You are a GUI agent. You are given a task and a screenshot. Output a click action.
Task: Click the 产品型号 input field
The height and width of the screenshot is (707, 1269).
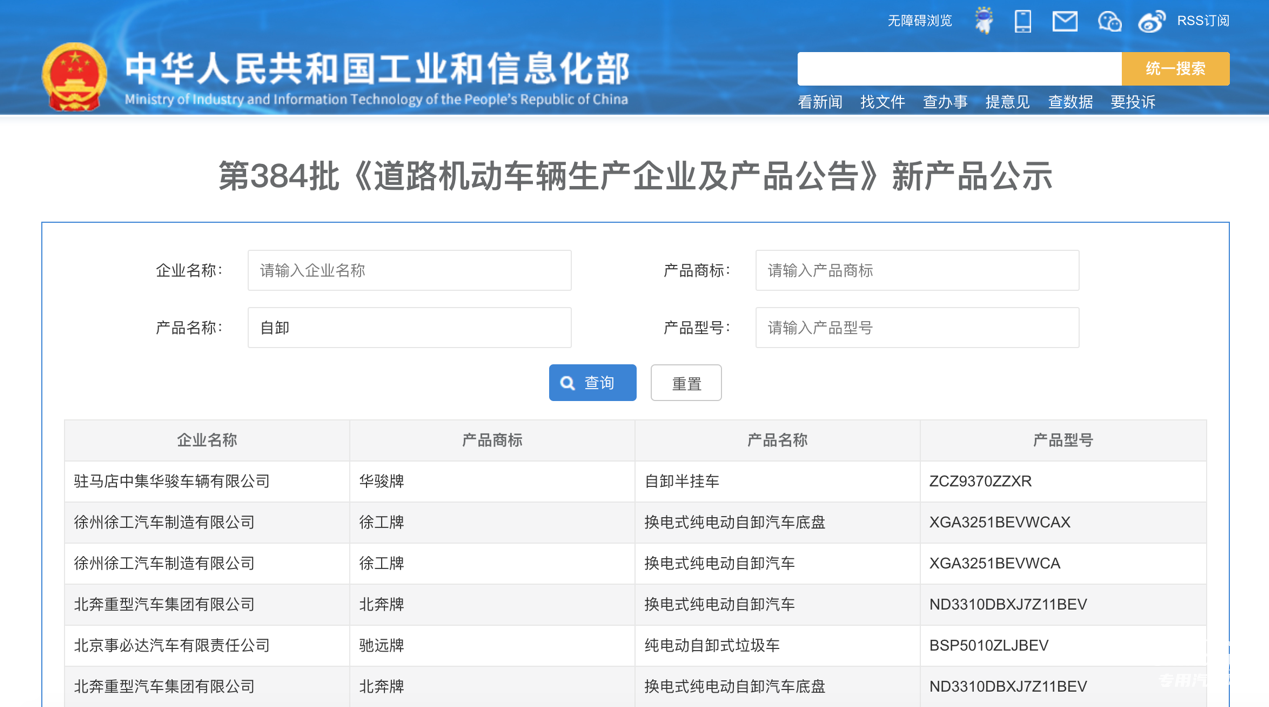pos(917,327)
